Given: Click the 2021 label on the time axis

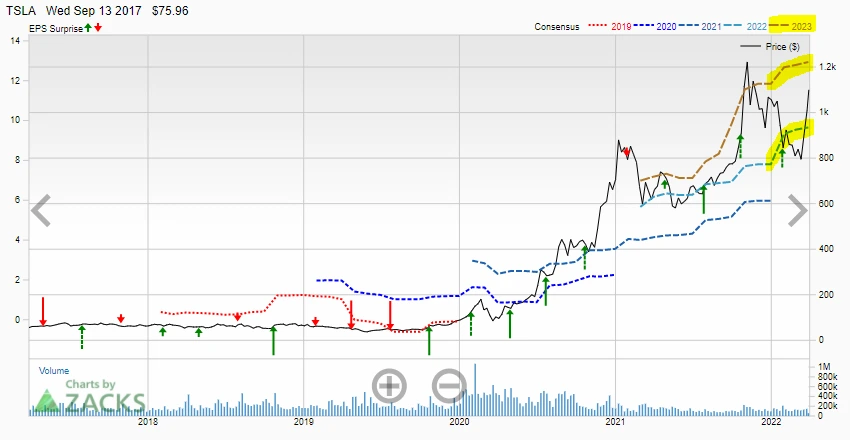Looking at the screenshot, I should point(615,421).
